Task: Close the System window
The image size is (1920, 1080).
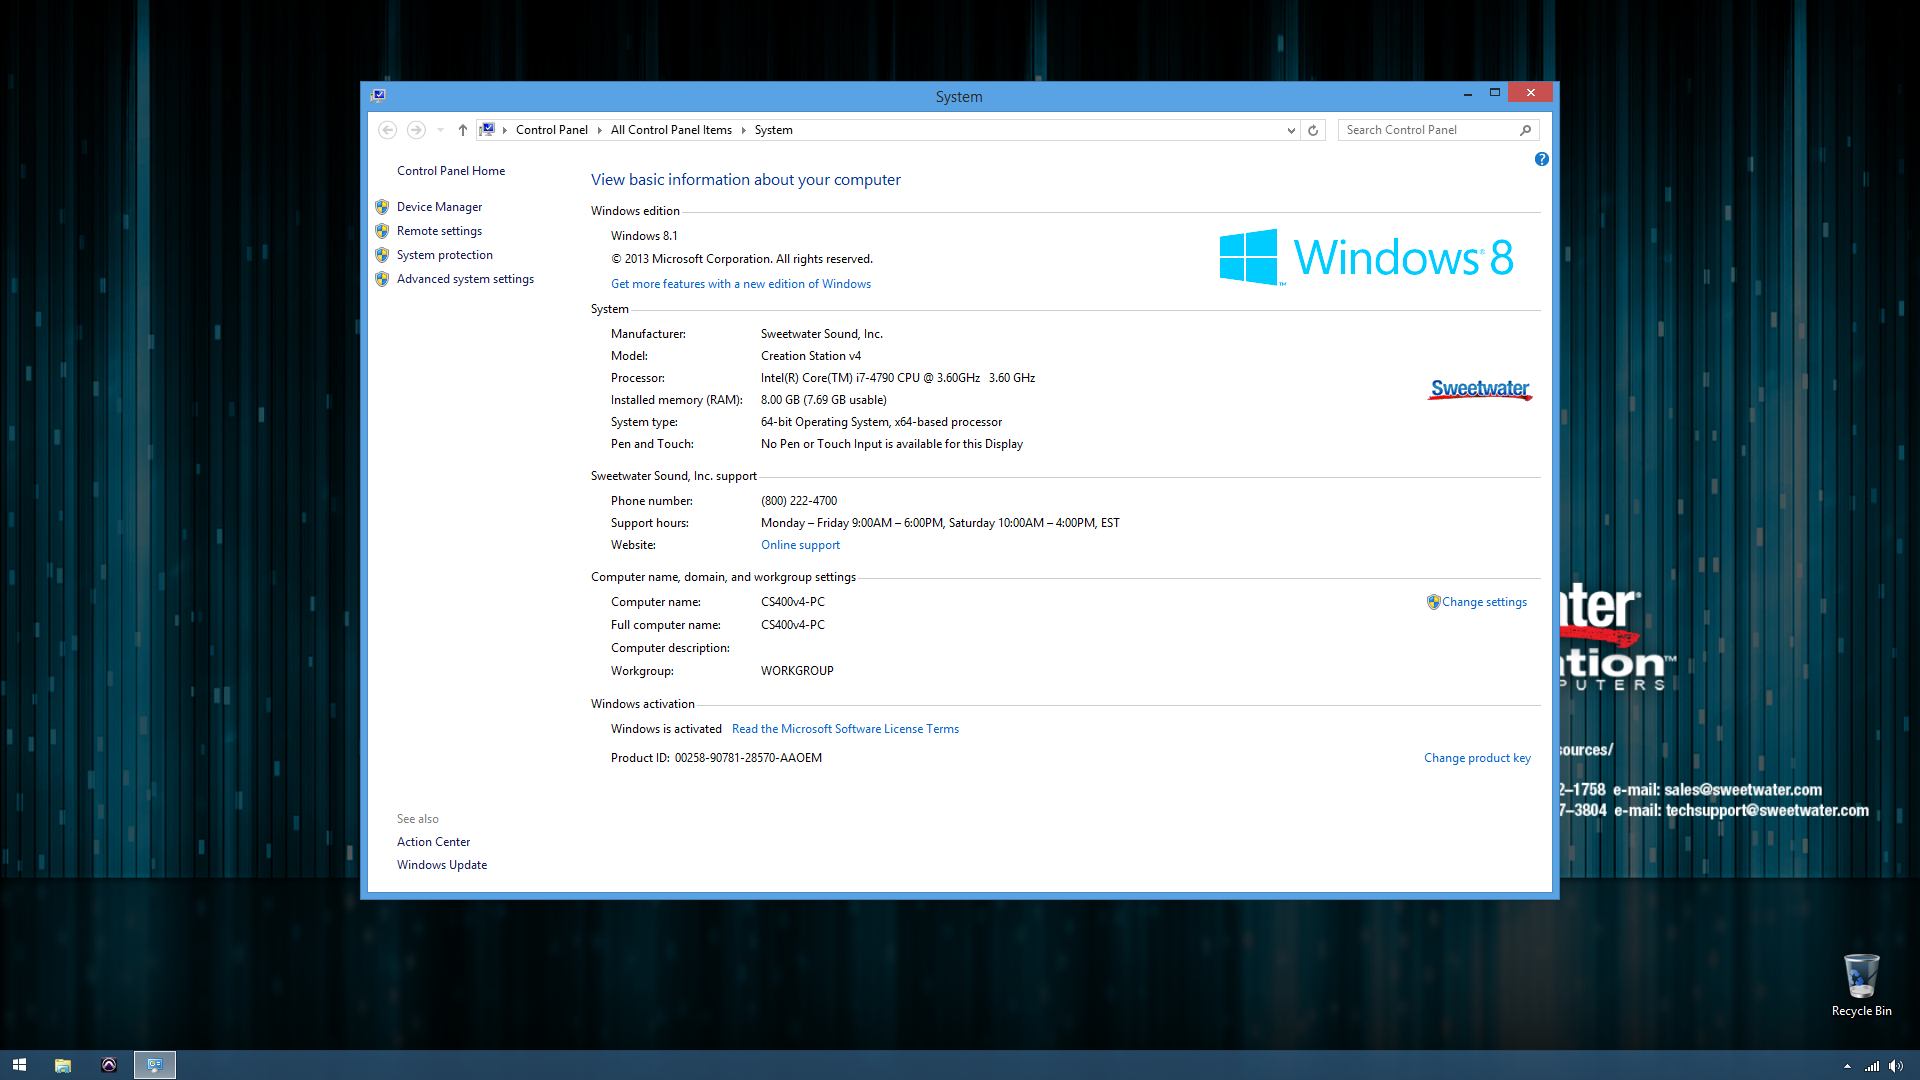Action: coord(1531,93)
